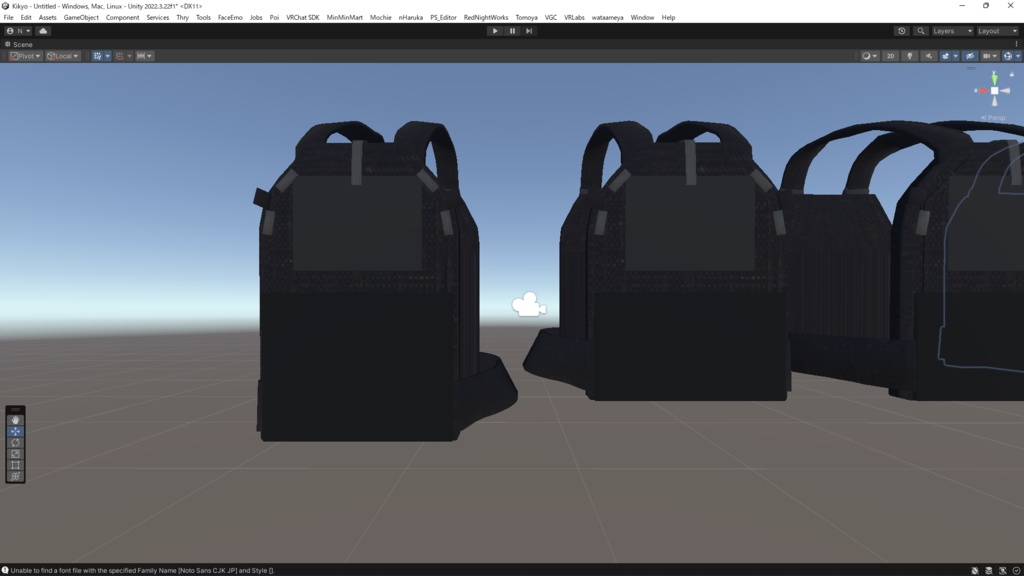Click the leftmost bug icon in bottom-right status bar

tap(974, 570)
